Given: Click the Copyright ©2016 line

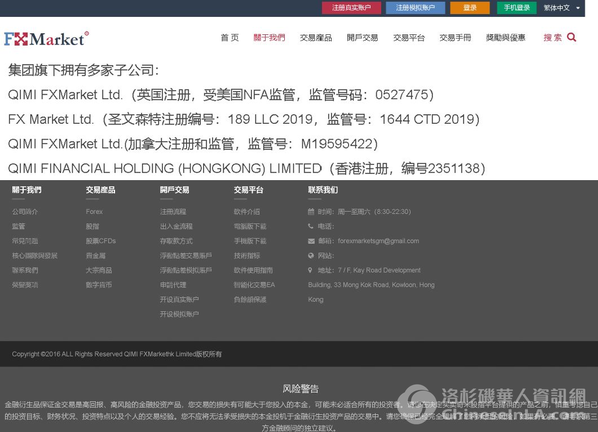Looking at the screenshot, I should (117, 354).
